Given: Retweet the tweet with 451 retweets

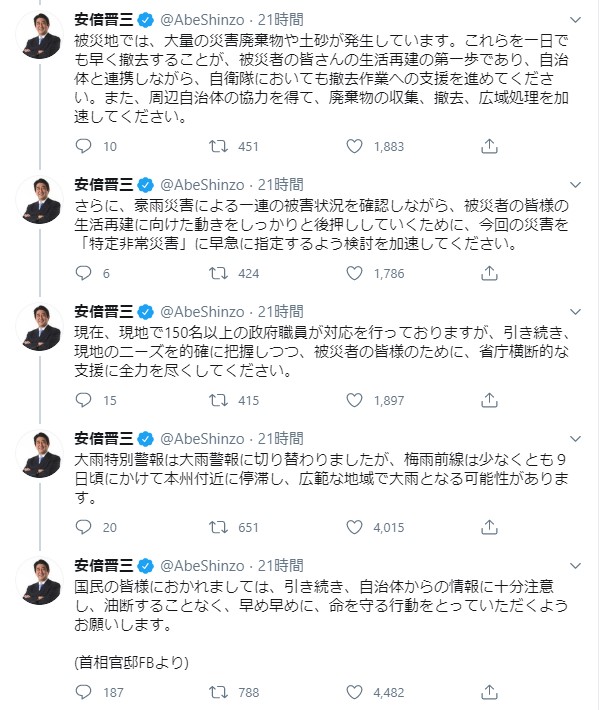Looking at the screenshot, I should (215, 146).
